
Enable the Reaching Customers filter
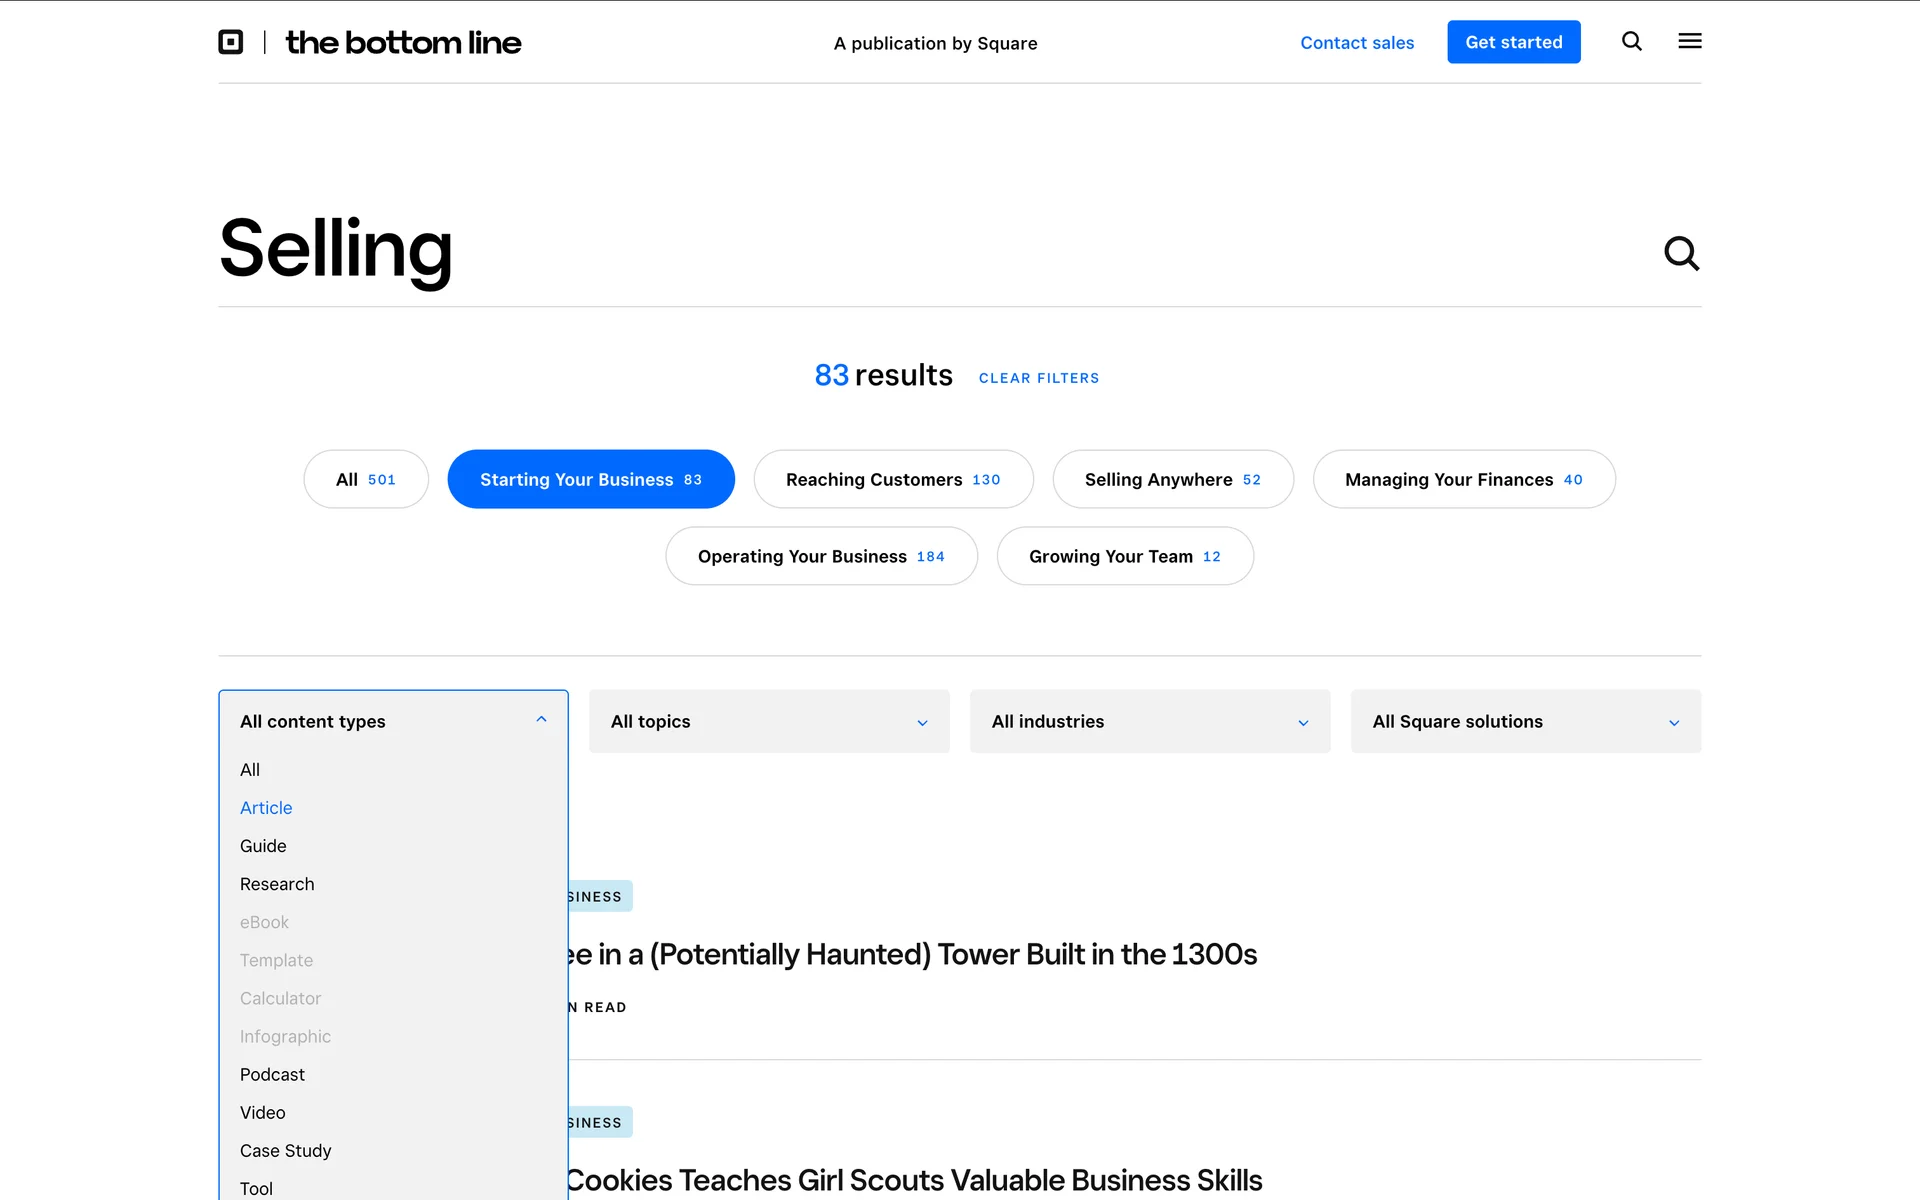pos(893,479)
